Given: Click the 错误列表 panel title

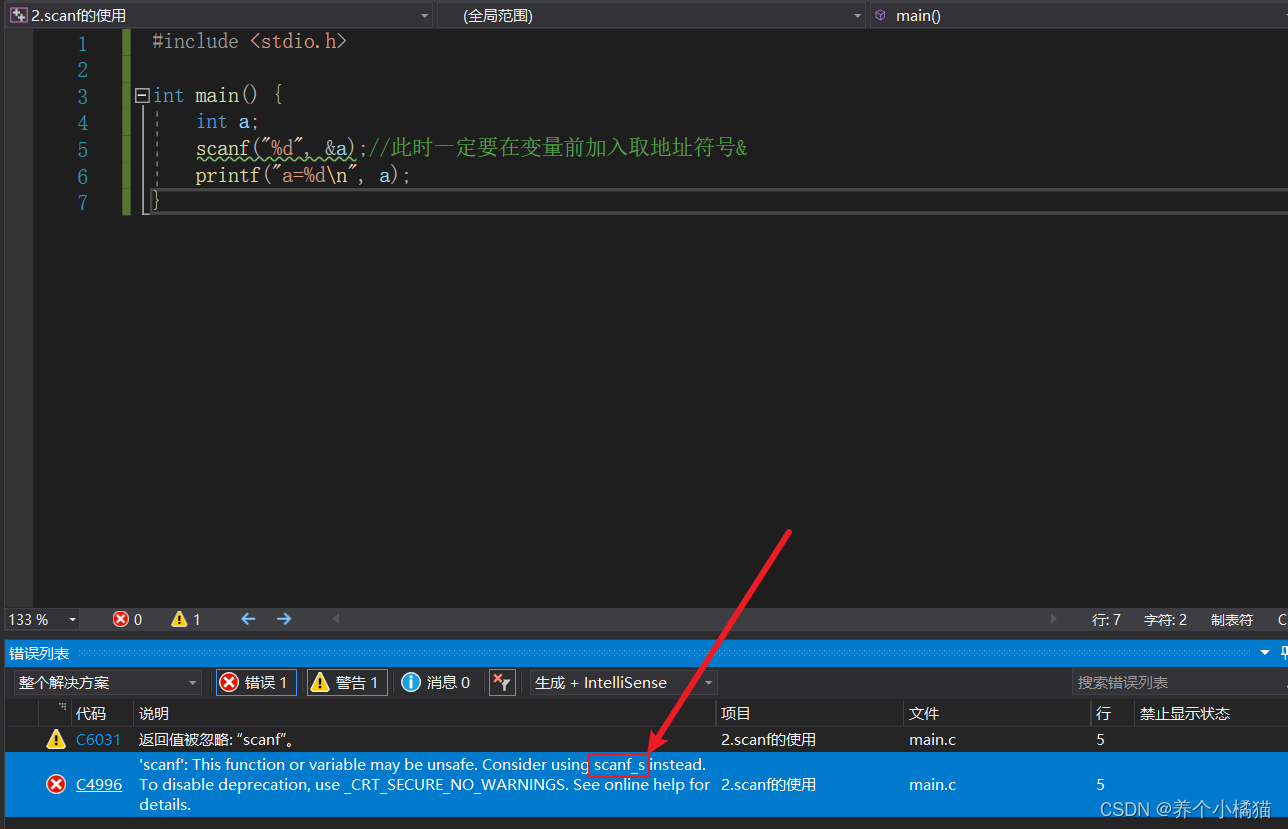Looking at the screenshot, I should (x=39, y=653).
